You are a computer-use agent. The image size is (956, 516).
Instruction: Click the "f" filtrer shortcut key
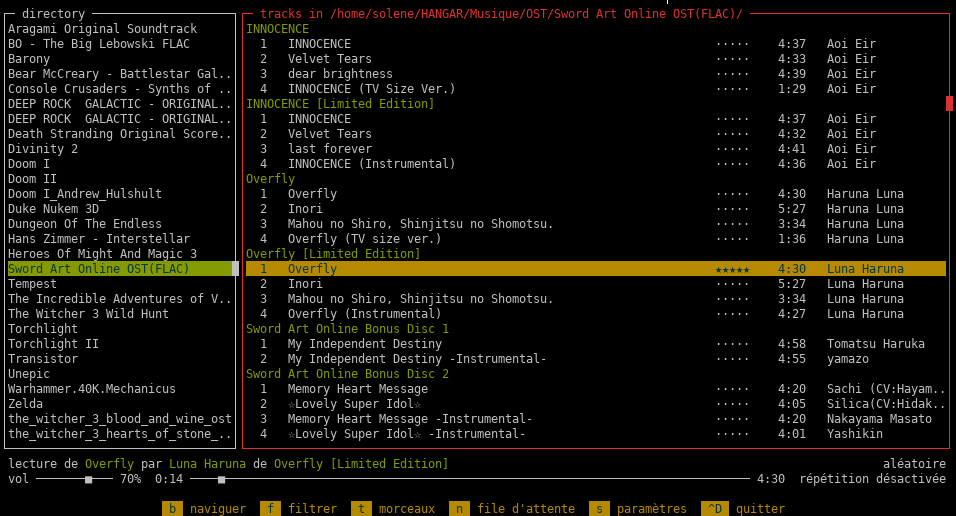click(x=270, y=509)
